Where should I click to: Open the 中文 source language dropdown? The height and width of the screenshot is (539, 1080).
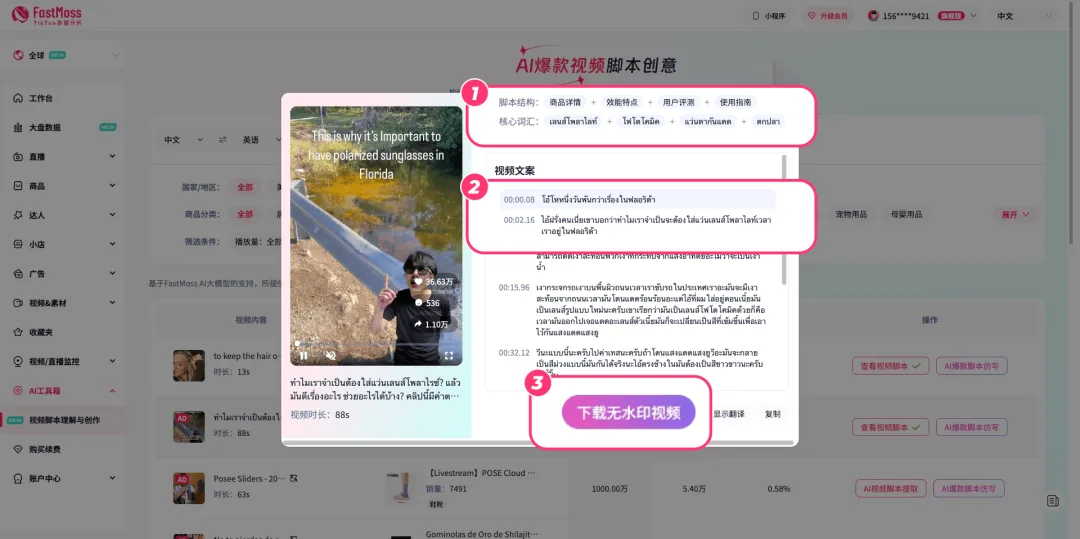[x=184, y=140]
